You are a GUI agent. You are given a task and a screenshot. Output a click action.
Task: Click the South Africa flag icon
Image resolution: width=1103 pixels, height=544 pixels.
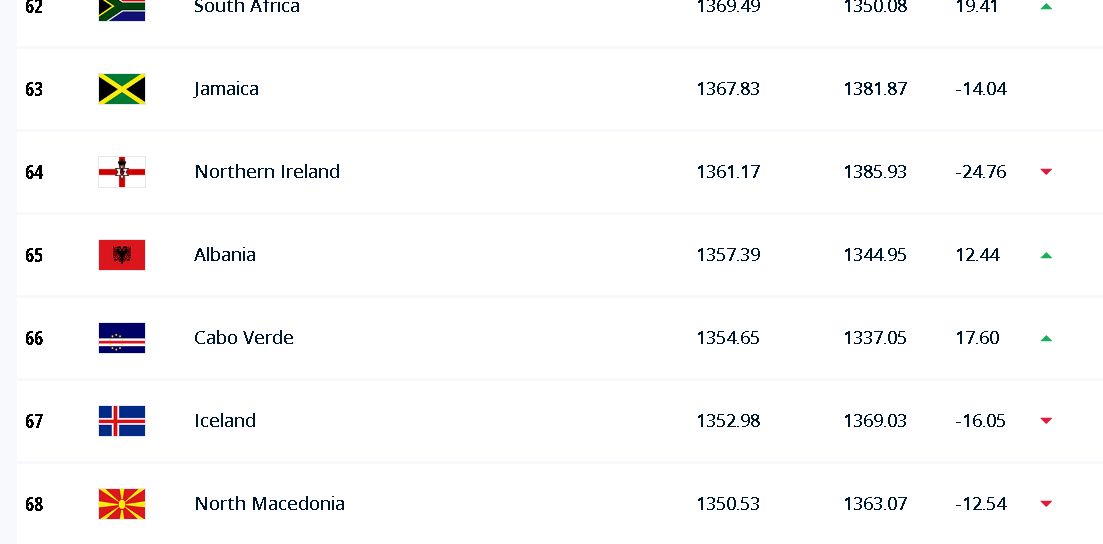coord(122,8)
